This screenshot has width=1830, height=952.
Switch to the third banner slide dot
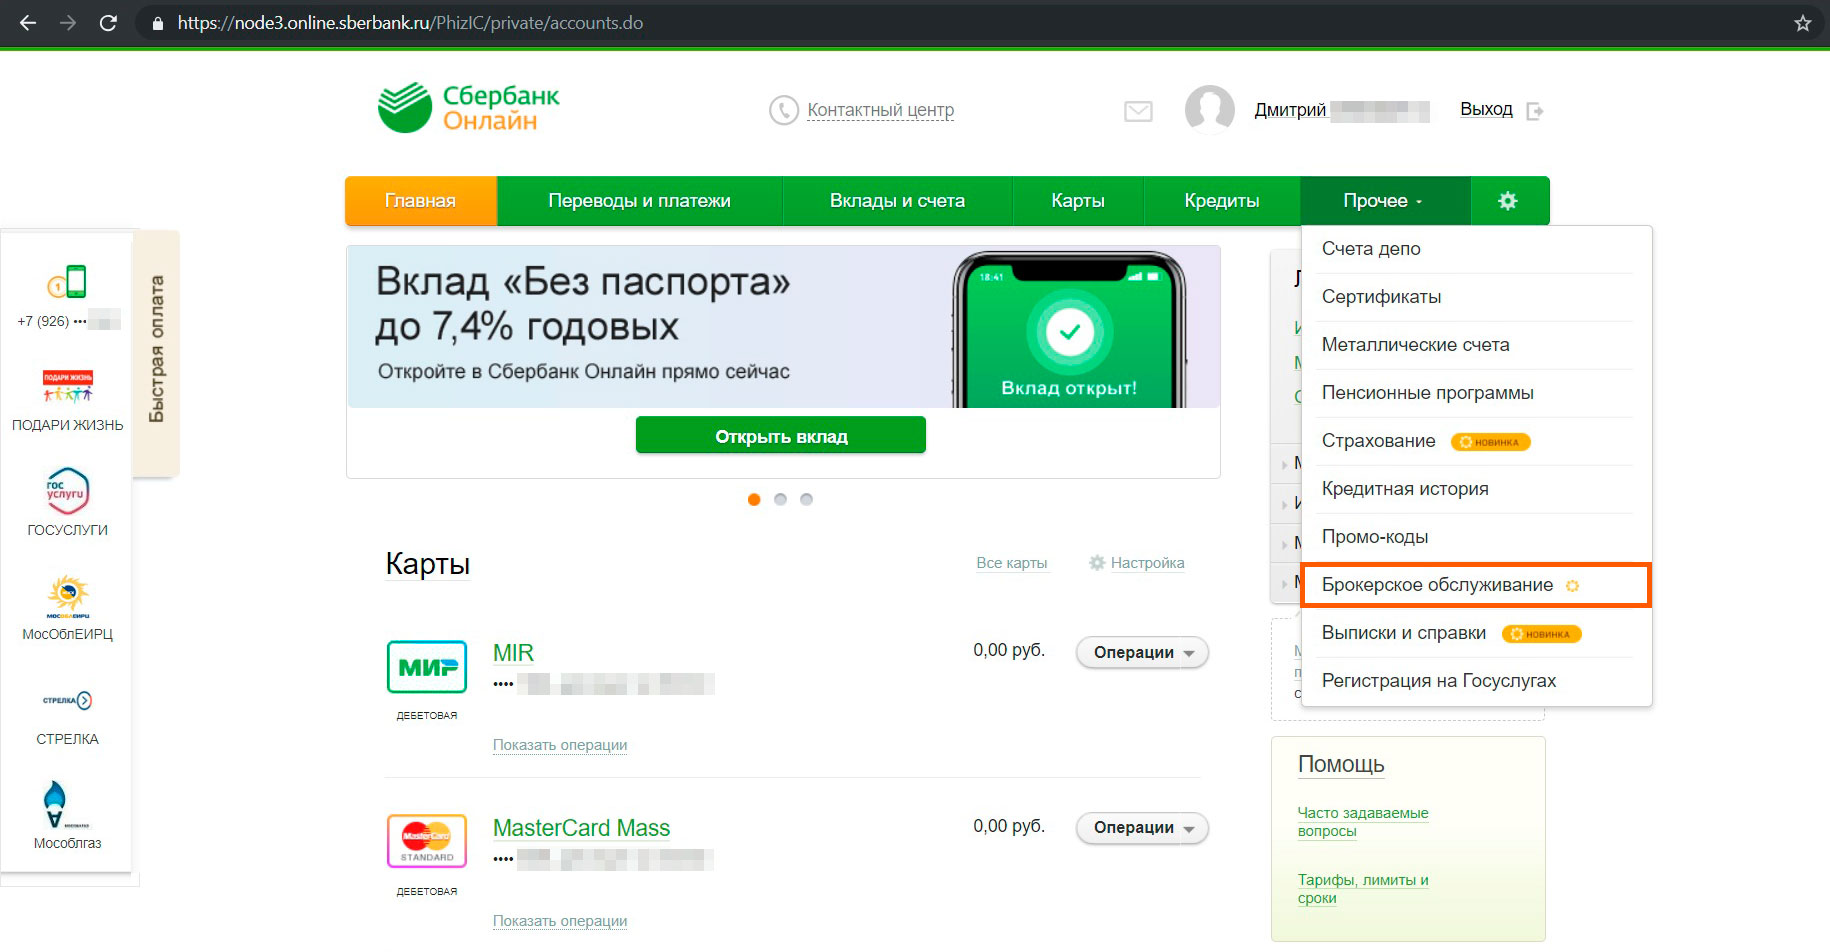(806, 499)
